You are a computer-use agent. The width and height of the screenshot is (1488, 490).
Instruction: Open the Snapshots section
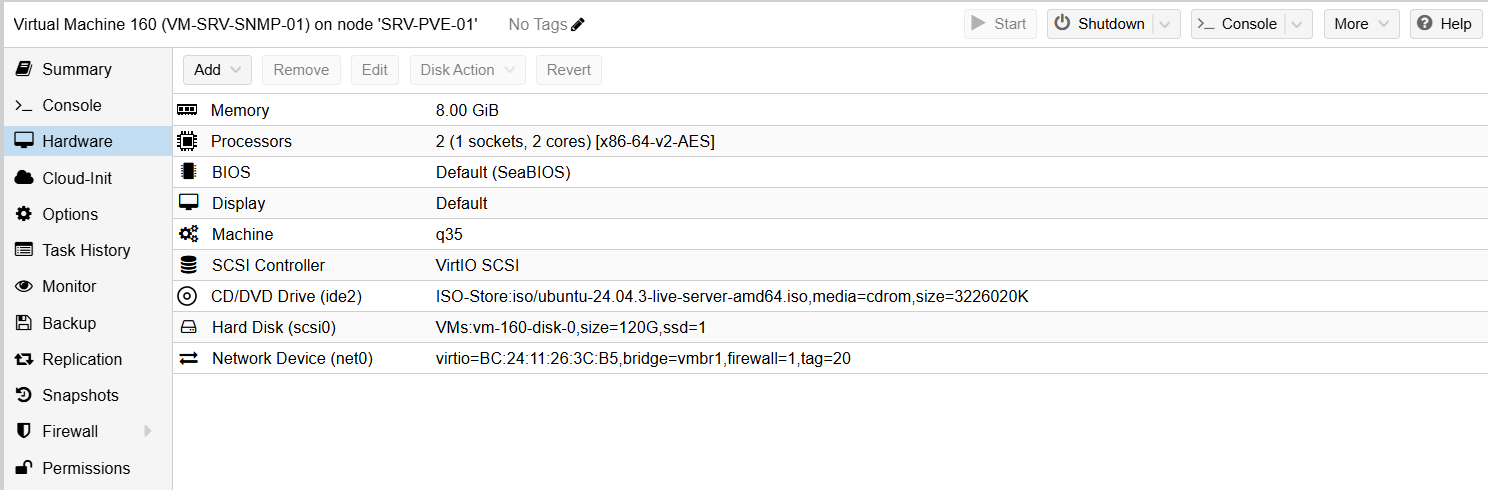pyautogui.click(x=80, y=395)
